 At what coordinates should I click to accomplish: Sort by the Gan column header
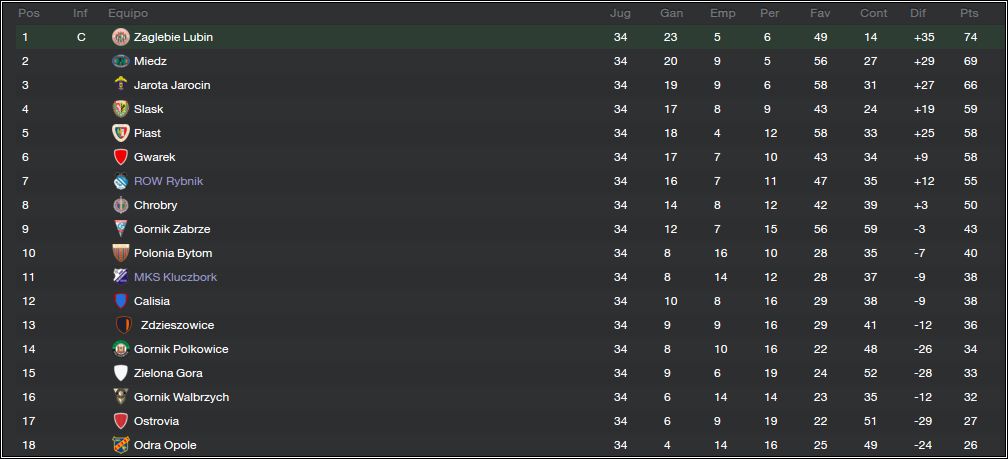tap(671, 13)
